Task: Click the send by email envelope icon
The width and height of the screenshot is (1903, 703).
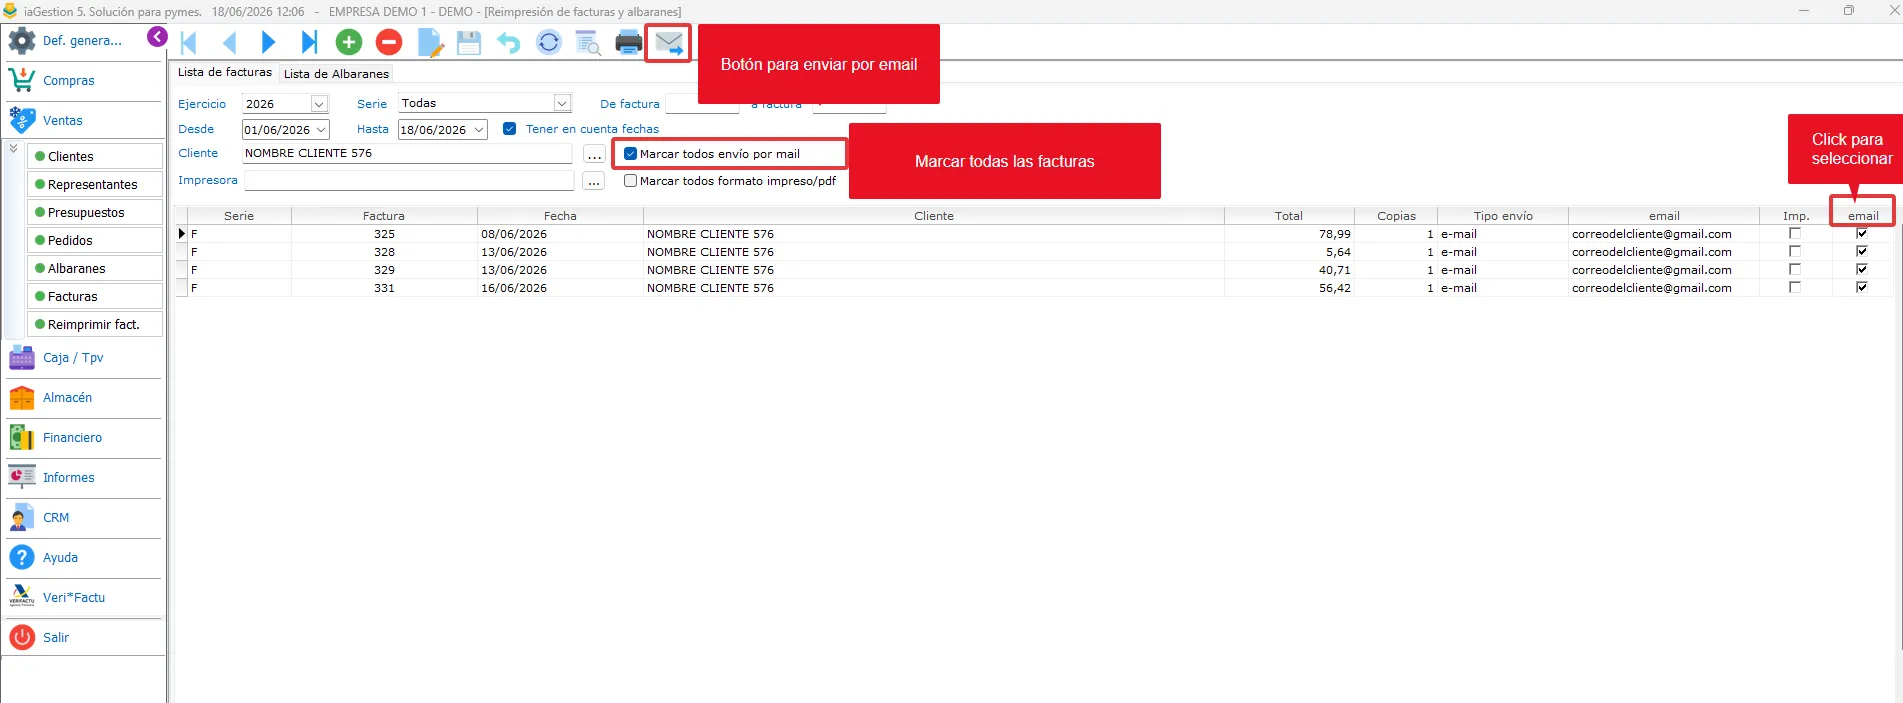Action: point(669,43)
